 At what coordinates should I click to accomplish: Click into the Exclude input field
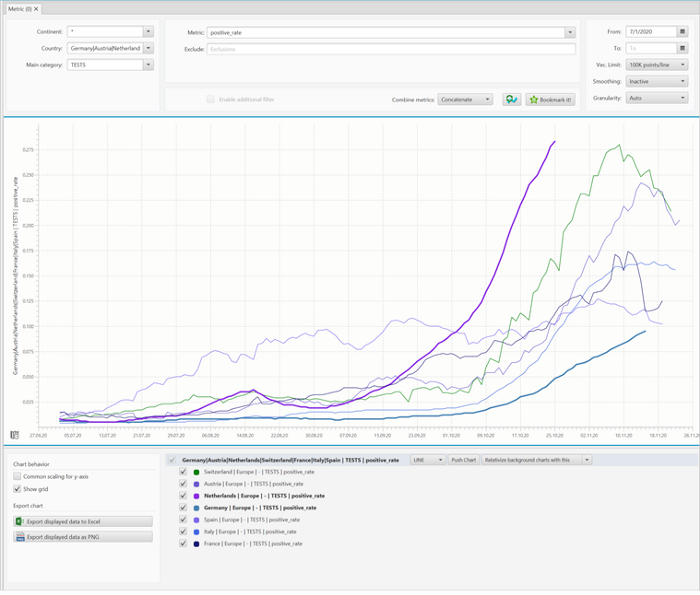pos(390,48)
